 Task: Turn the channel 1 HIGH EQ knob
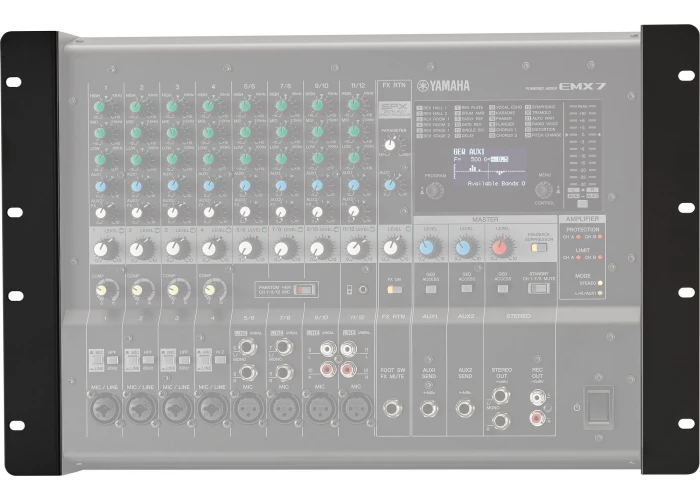pos(100,107)
